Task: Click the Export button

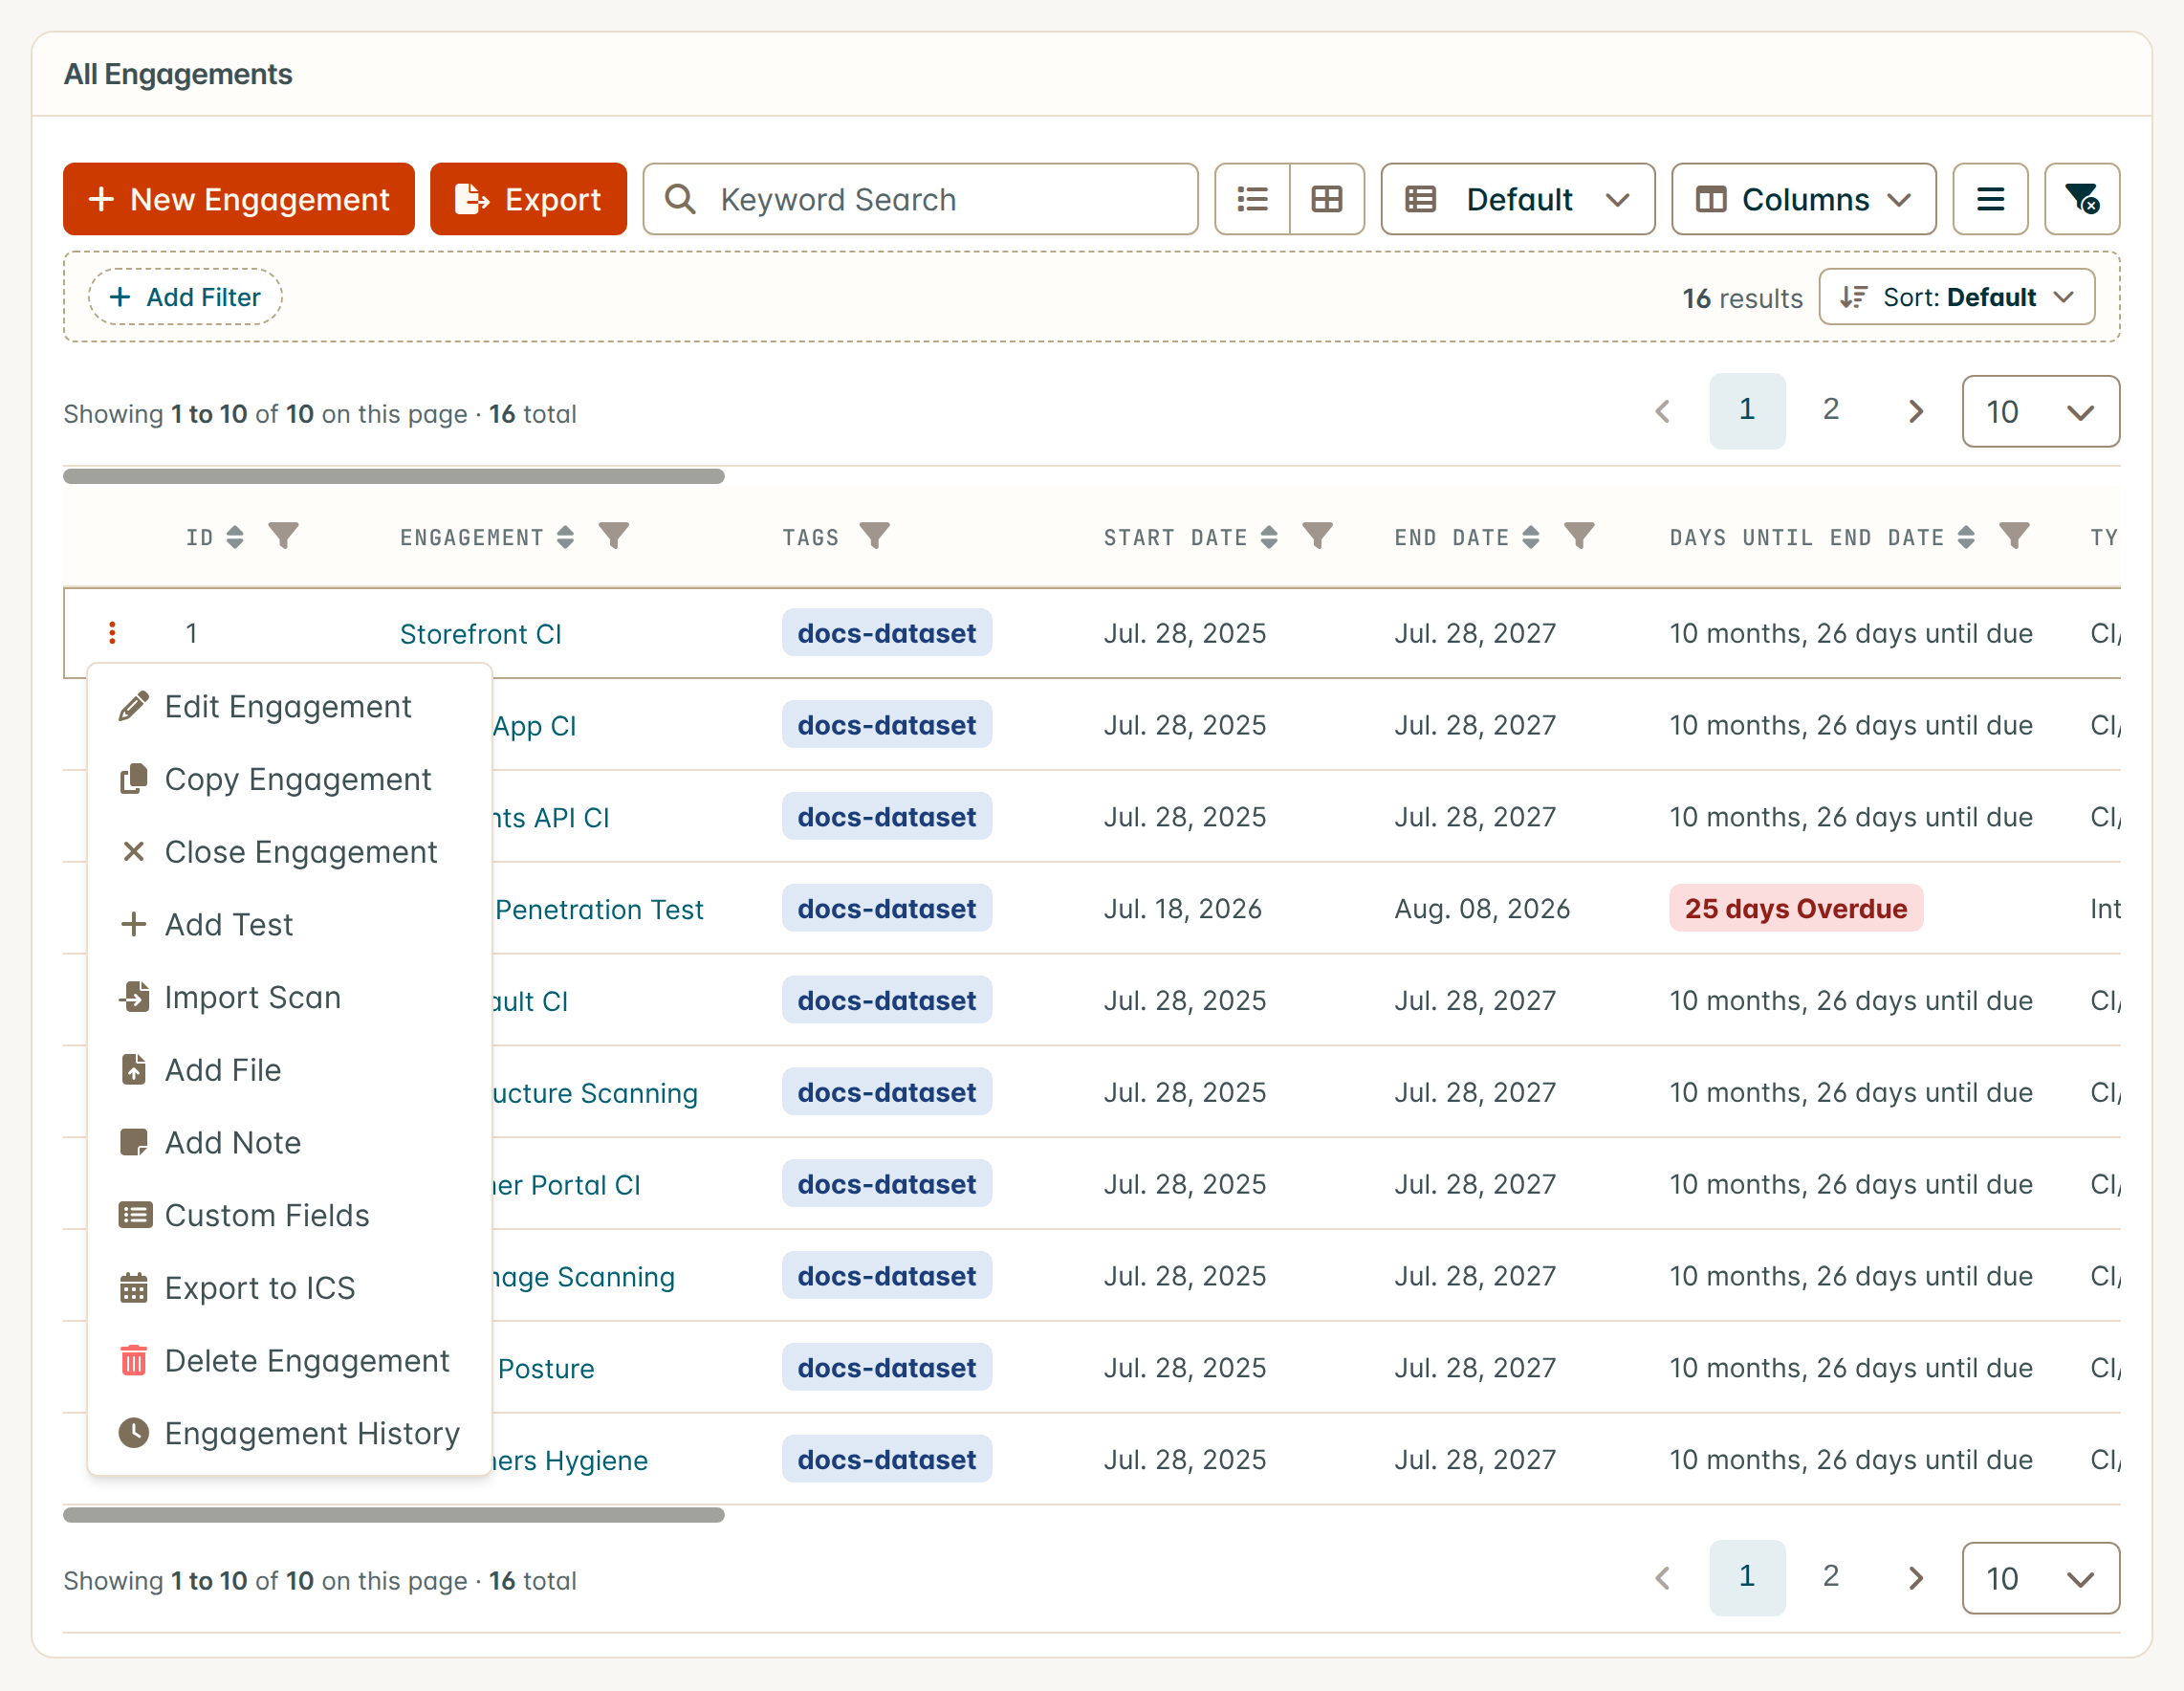Action: 528,199
